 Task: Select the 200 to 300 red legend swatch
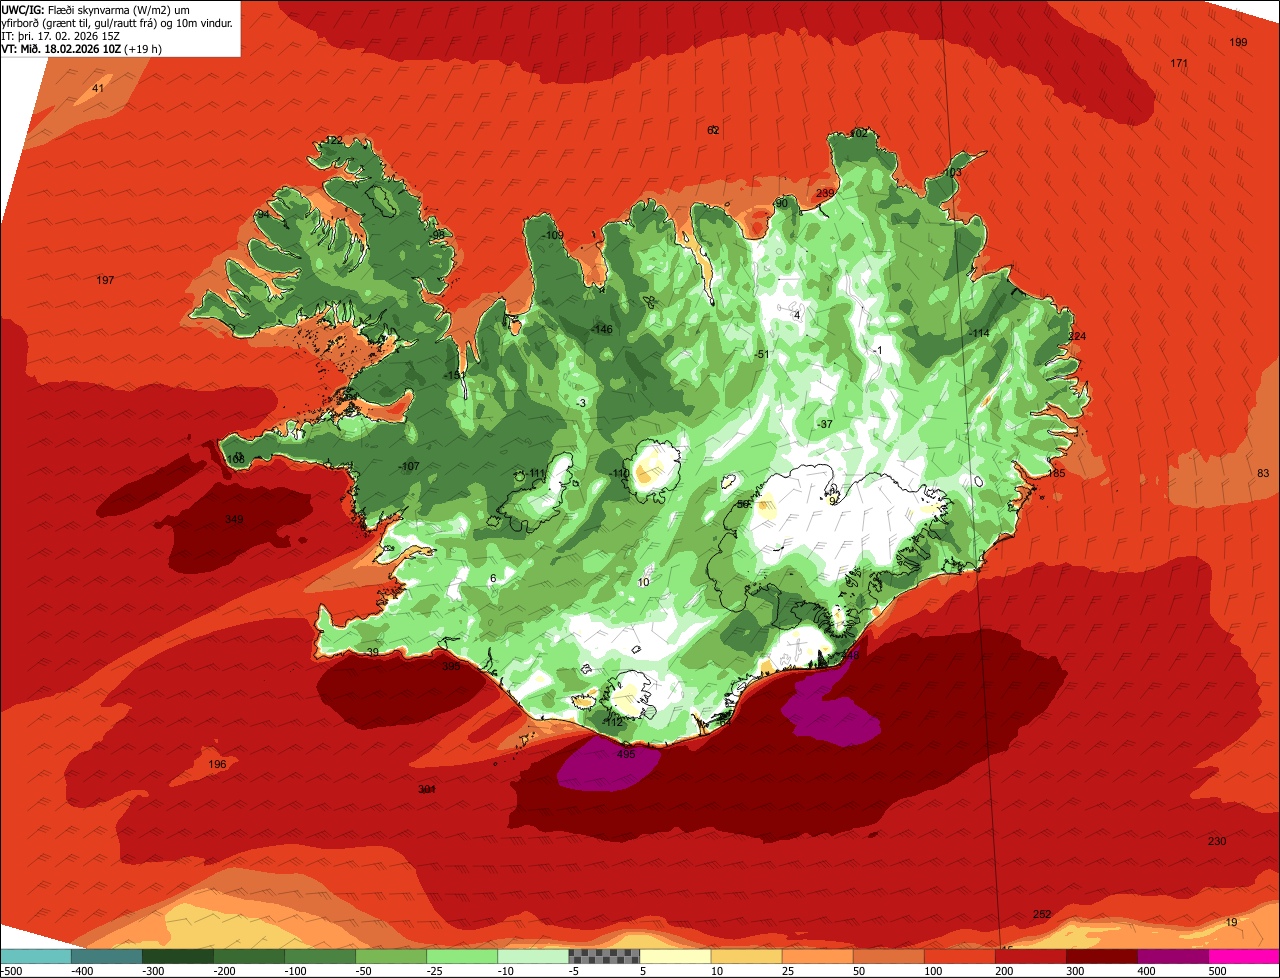point(1030,956)
